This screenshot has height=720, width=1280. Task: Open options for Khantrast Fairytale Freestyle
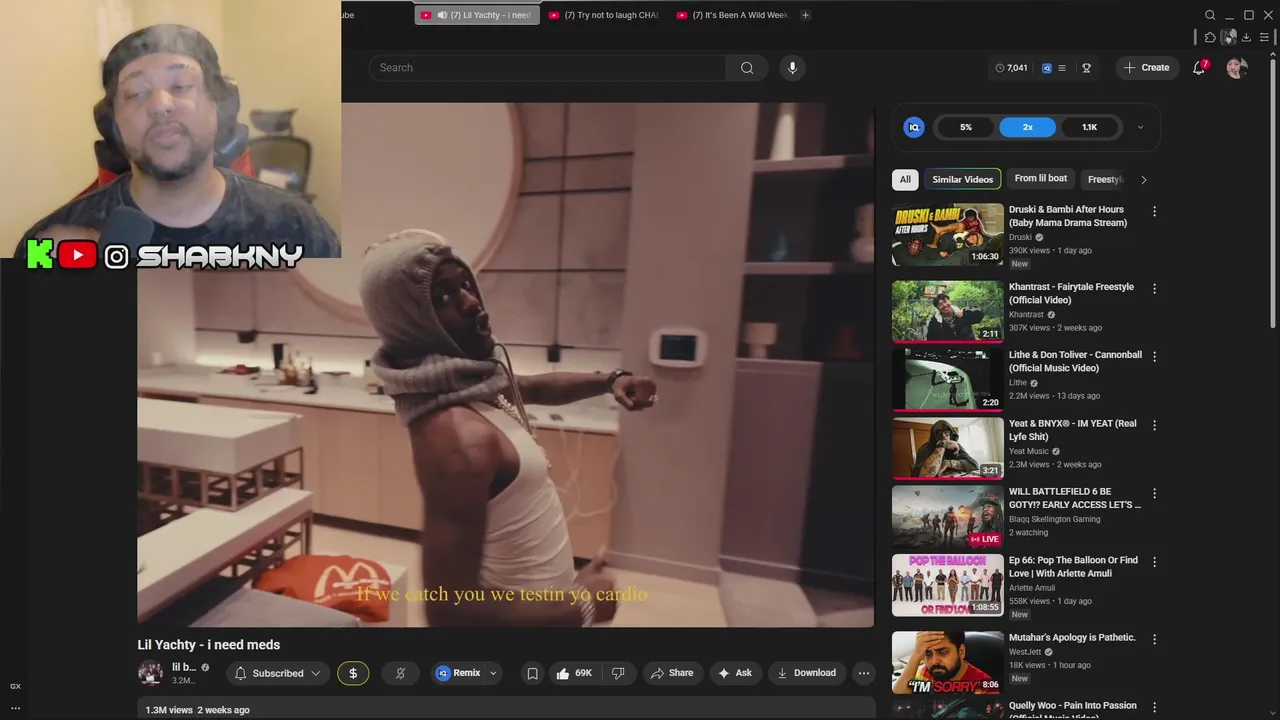(x=1154, y=289)
